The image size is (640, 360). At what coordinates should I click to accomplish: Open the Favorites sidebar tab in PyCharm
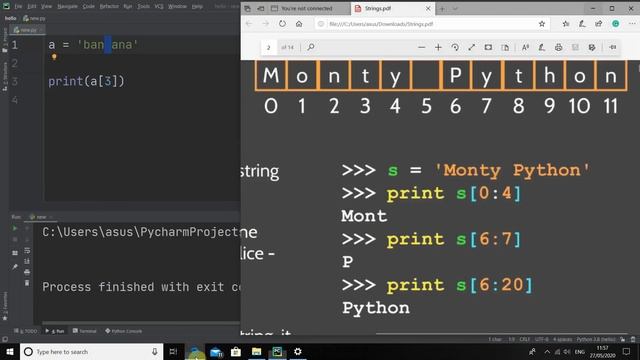[x=5, y=306]
